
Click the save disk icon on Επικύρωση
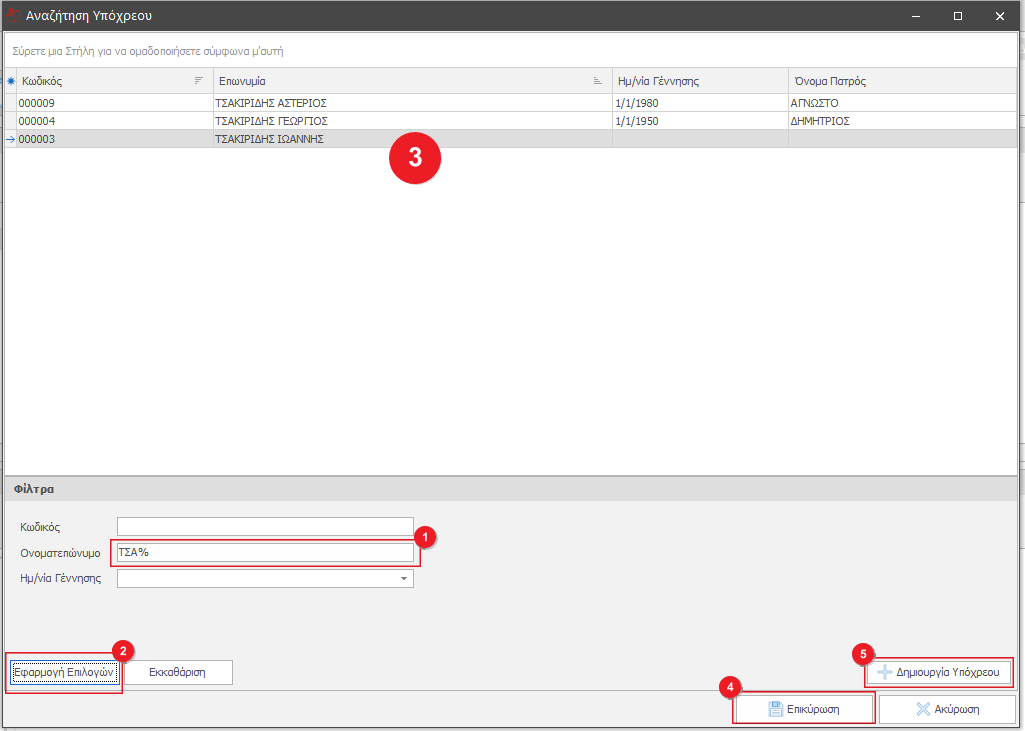(775, 709)
